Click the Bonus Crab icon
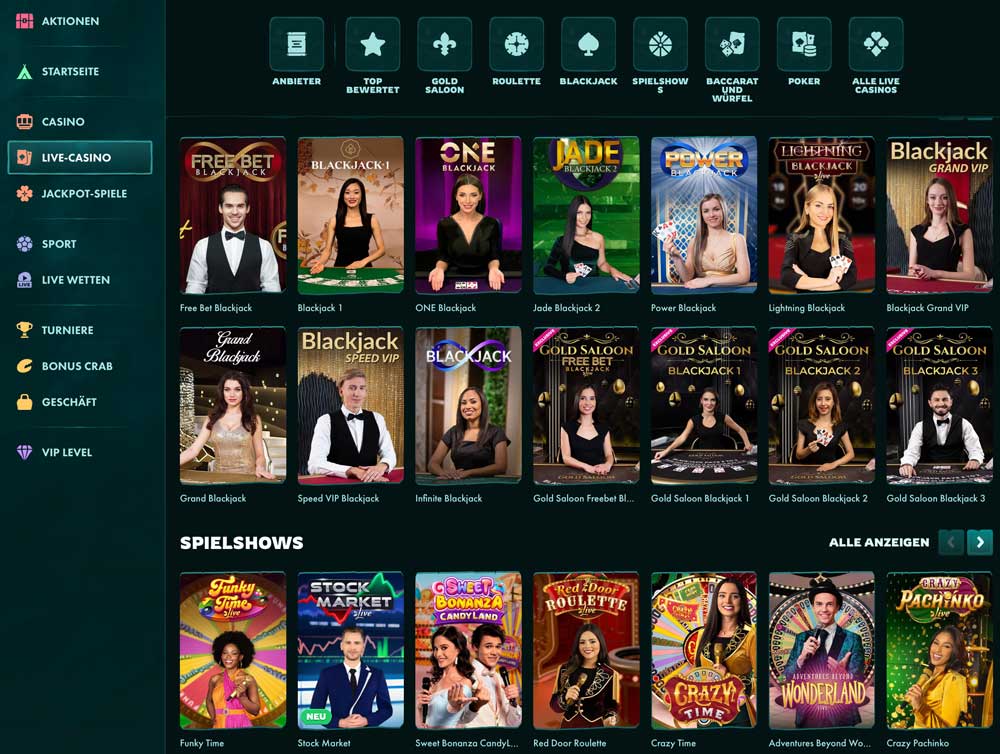The width and height of the screenshot is (1000, 754). click(24, 366)
